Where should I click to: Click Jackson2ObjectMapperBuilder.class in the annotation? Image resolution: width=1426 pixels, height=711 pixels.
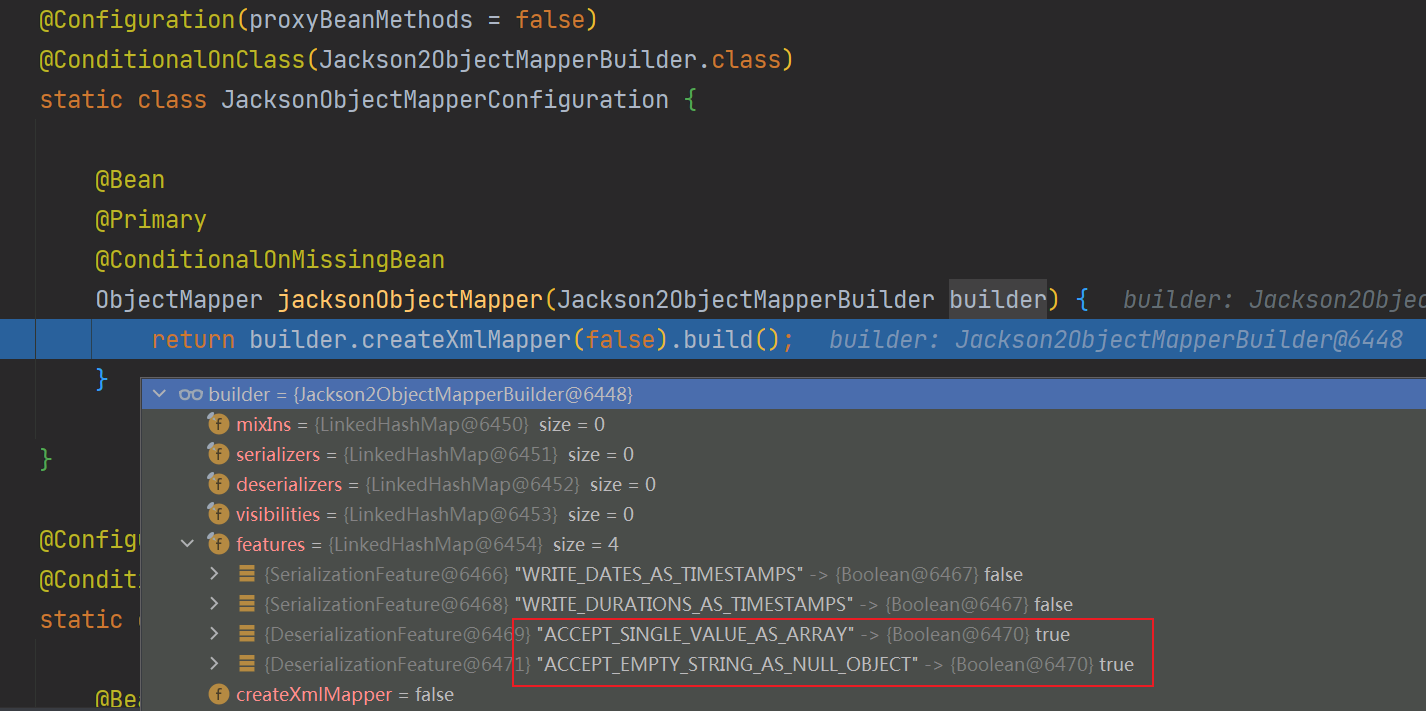click(x=550, y=60)
